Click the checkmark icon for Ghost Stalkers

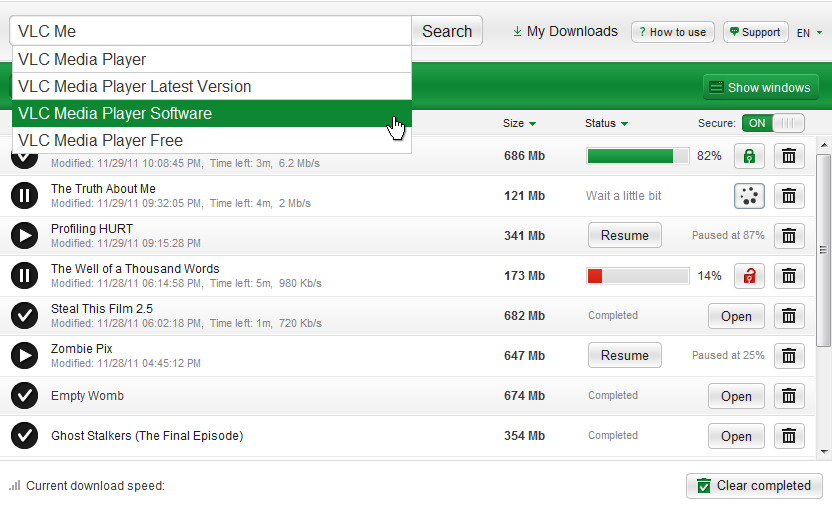[24, 436]
